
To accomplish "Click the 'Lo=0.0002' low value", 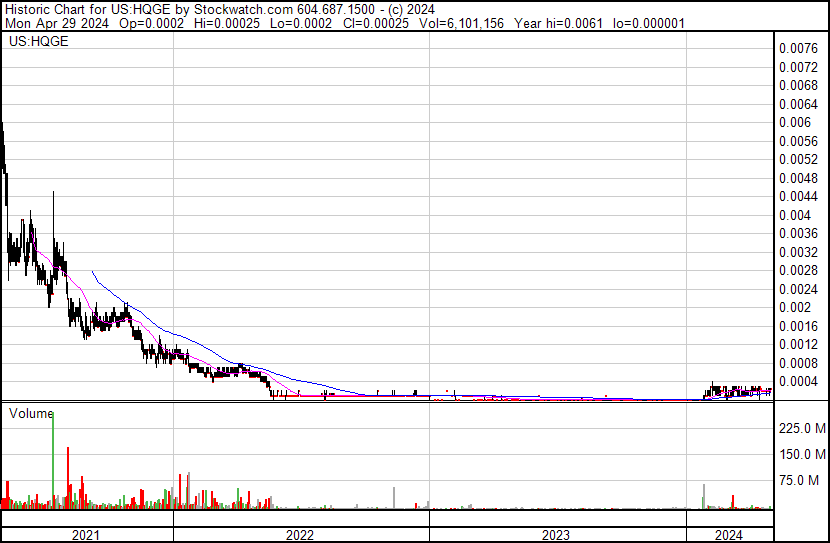I will coord(301,23).
